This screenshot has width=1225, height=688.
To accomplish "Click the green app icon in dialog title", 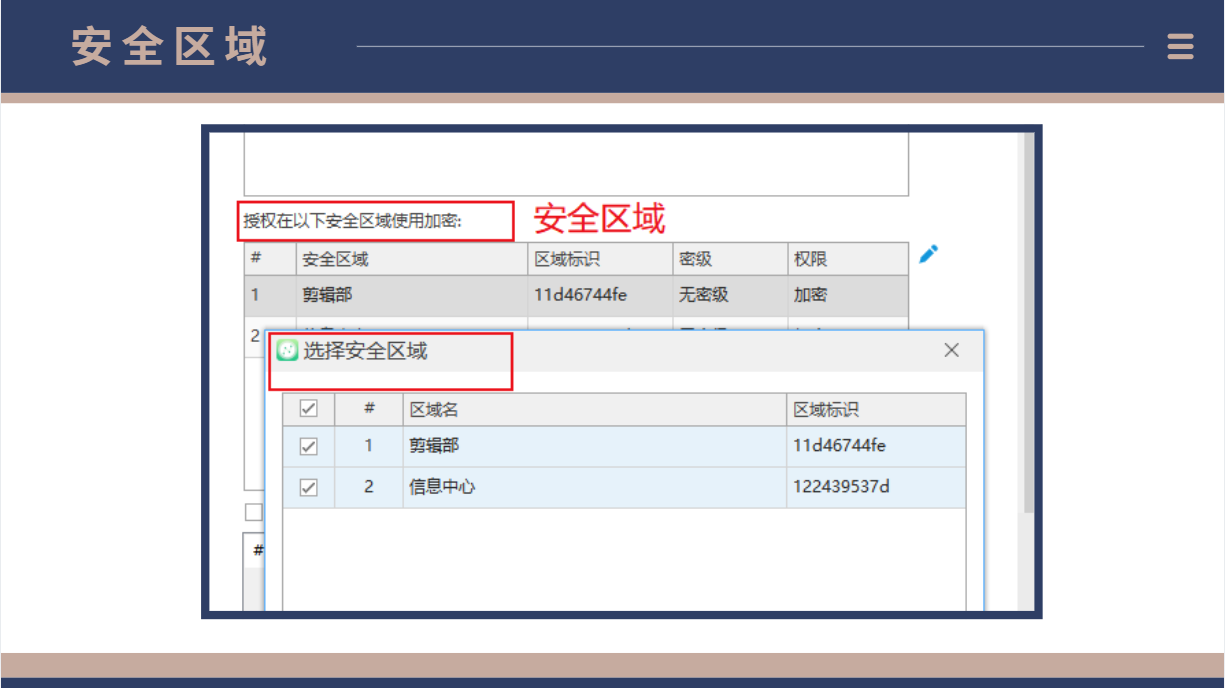I will pos(287,350).
